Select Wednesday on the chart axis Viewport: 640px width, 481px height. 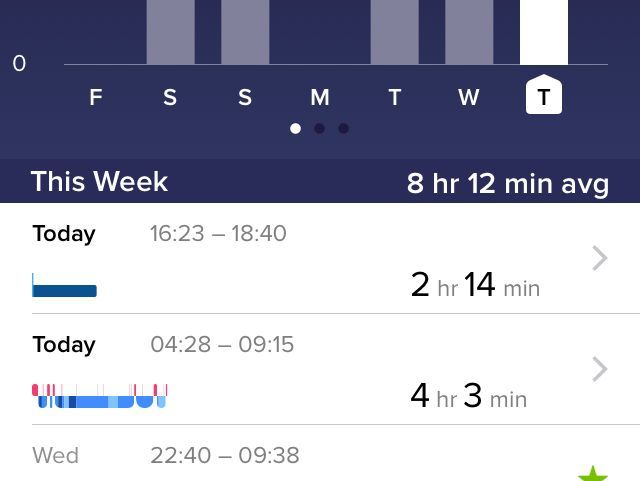click(469, 97)
